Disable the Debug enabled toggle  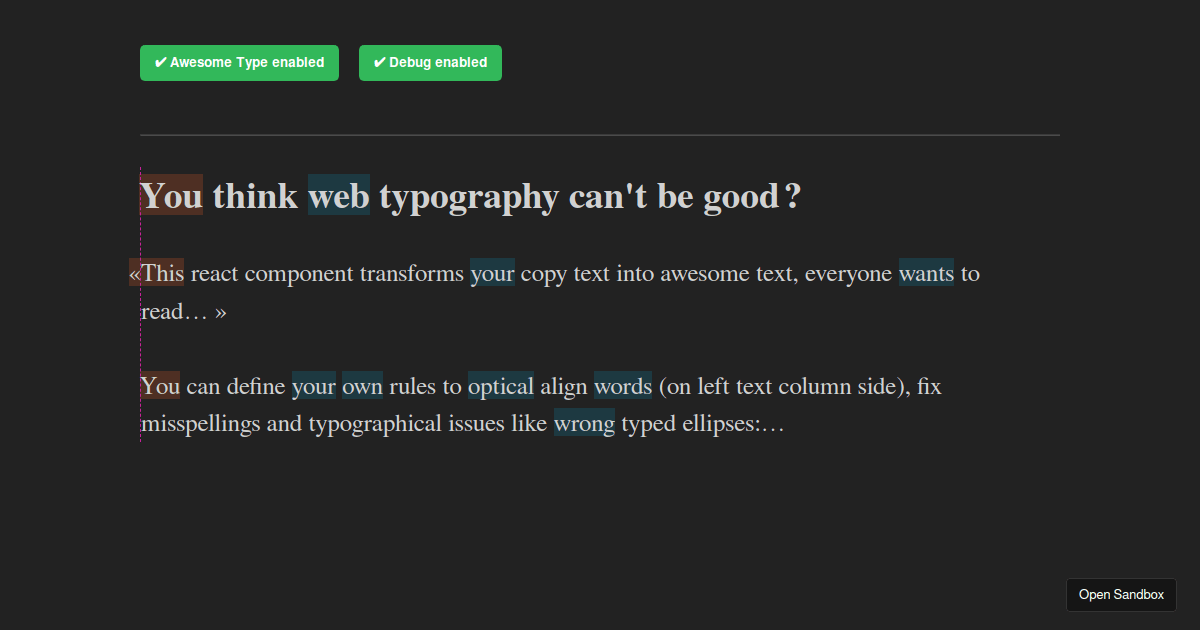pos(430,62)
